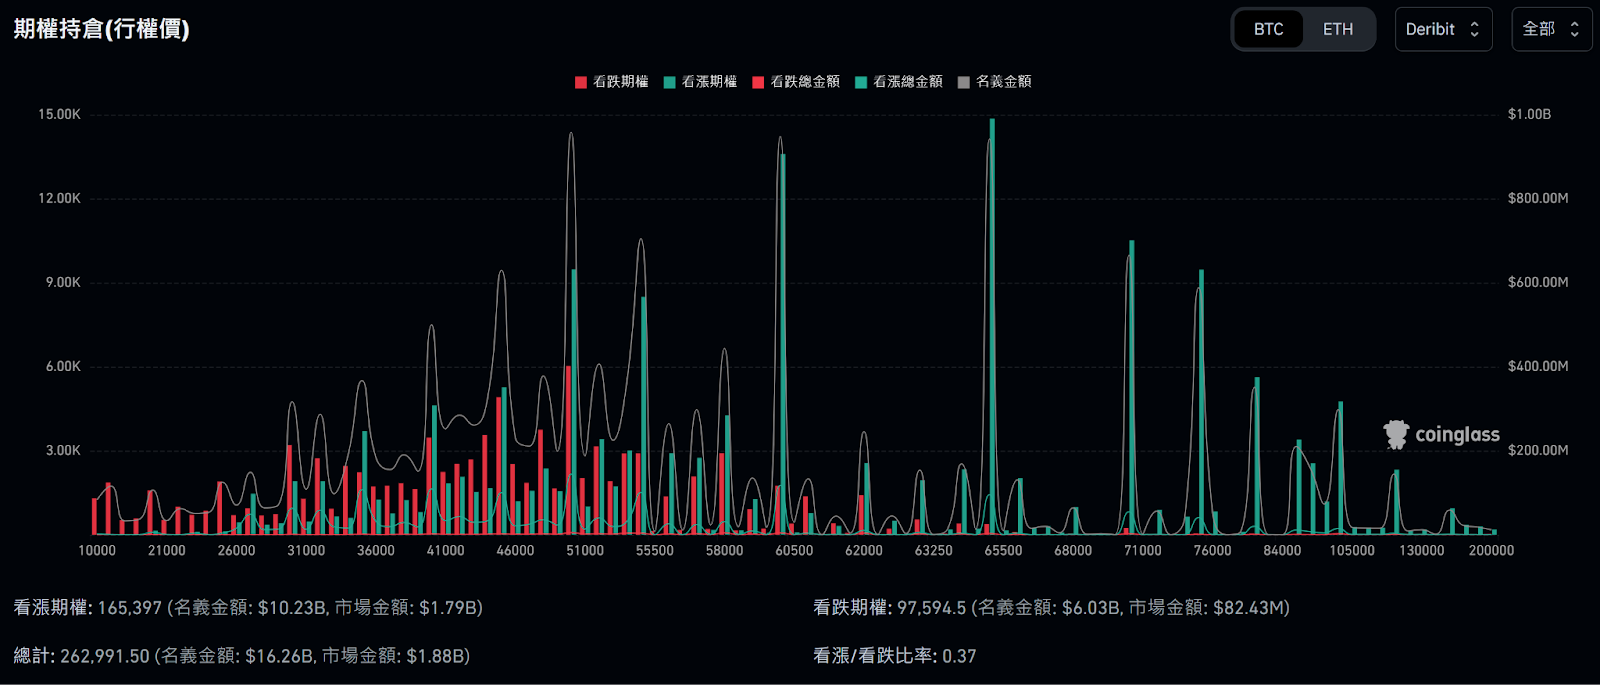Click the gray 名義金額 legend swatch

[964, 82]
